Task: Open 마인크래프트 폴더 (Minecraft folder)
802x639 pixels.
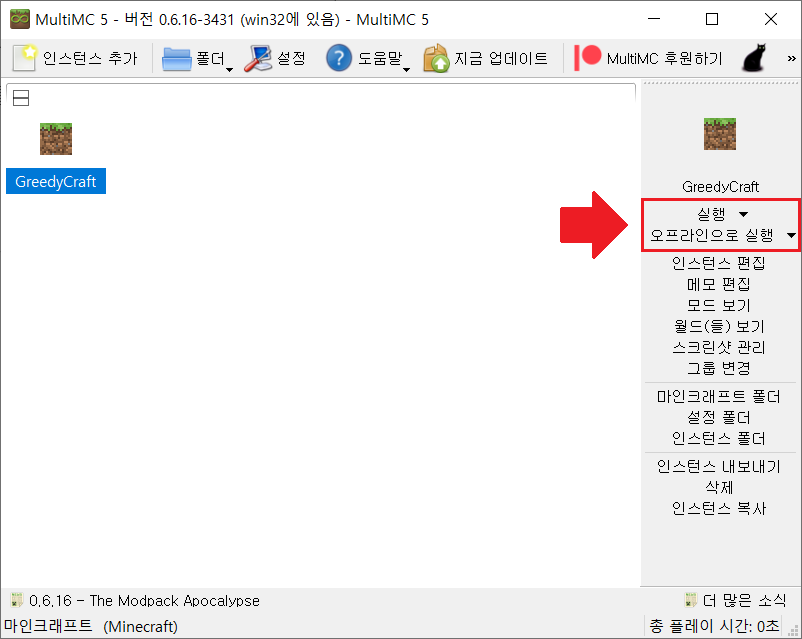Action: pyautogui.click(x=719, y=396)
